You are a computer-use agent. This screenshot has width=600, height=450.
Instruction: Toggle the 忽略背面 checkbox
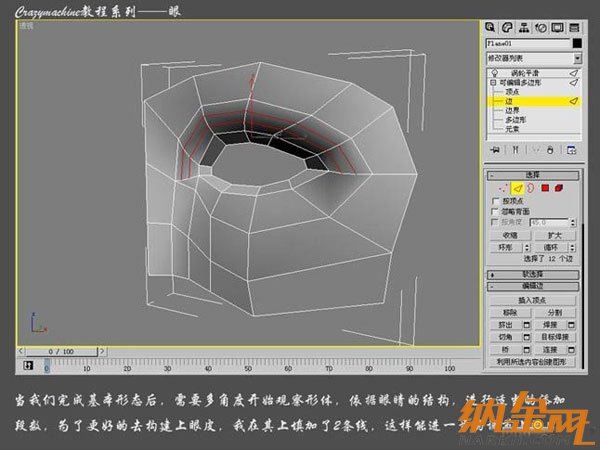(x=496, y=212)
